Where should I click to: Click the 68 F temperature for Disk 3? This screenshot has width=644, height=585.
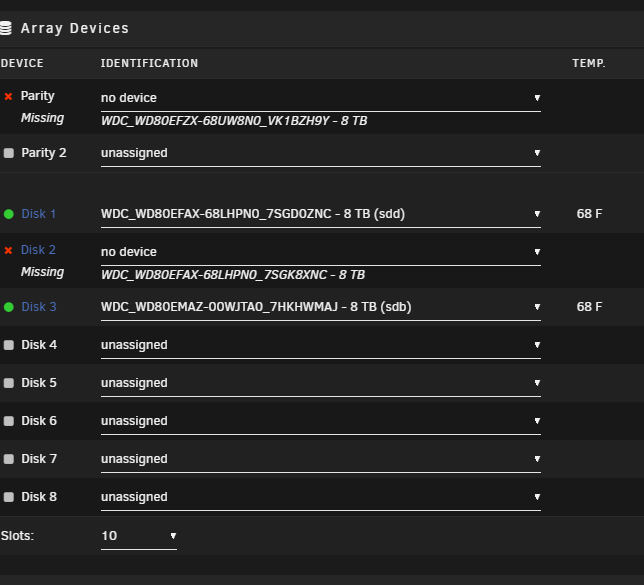click(x=589, y=307)
